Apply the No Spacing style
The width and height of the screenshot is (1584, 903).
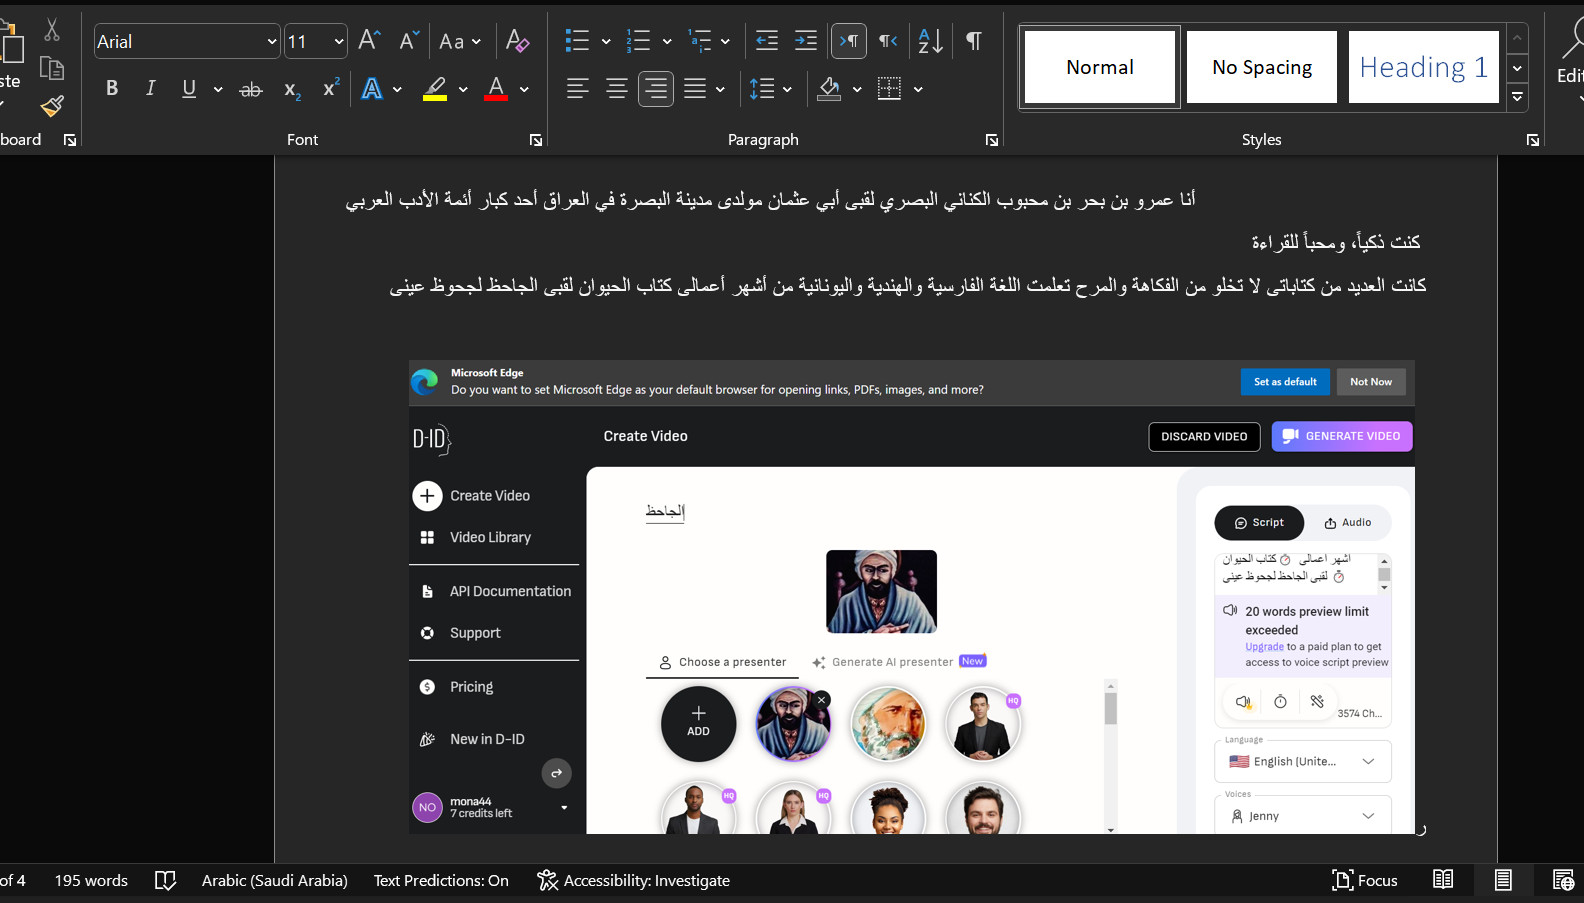(x=1262, y=67)
